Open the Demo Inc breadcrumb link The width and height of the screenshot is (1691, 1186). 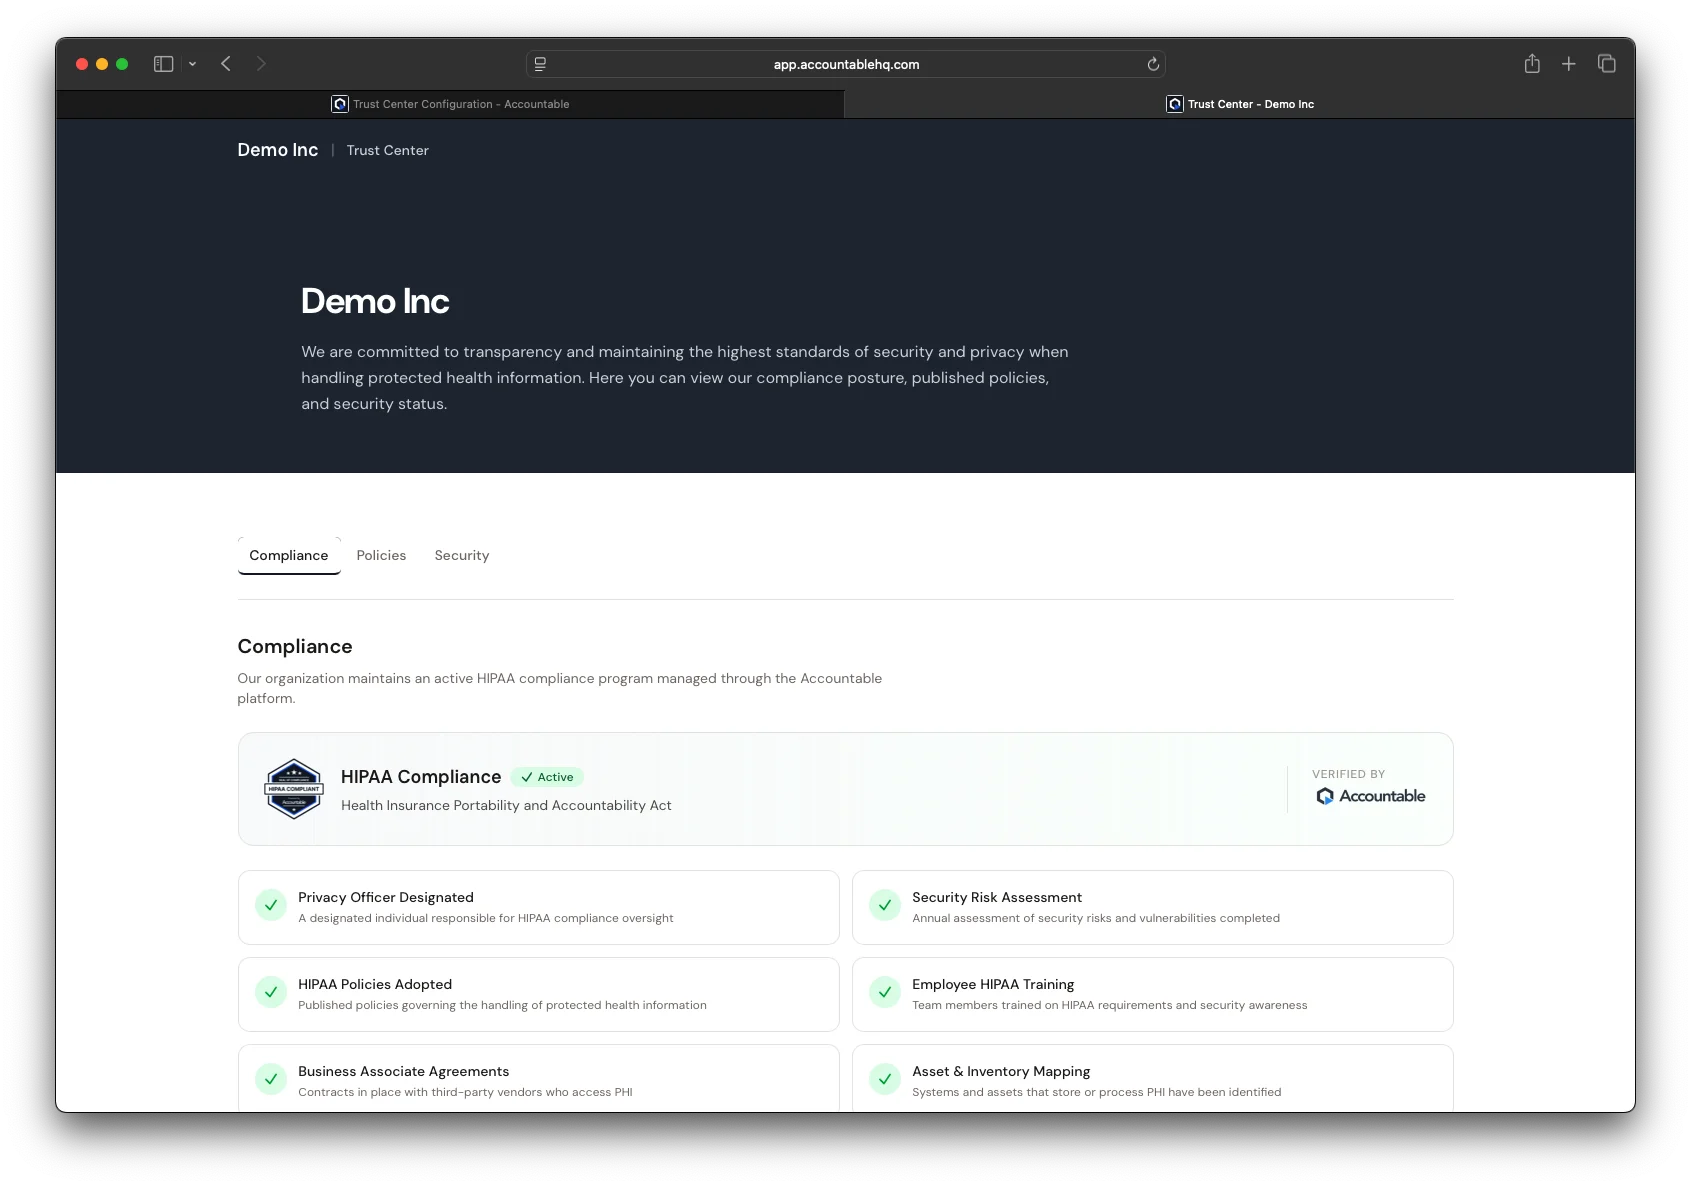coord(277,150)
